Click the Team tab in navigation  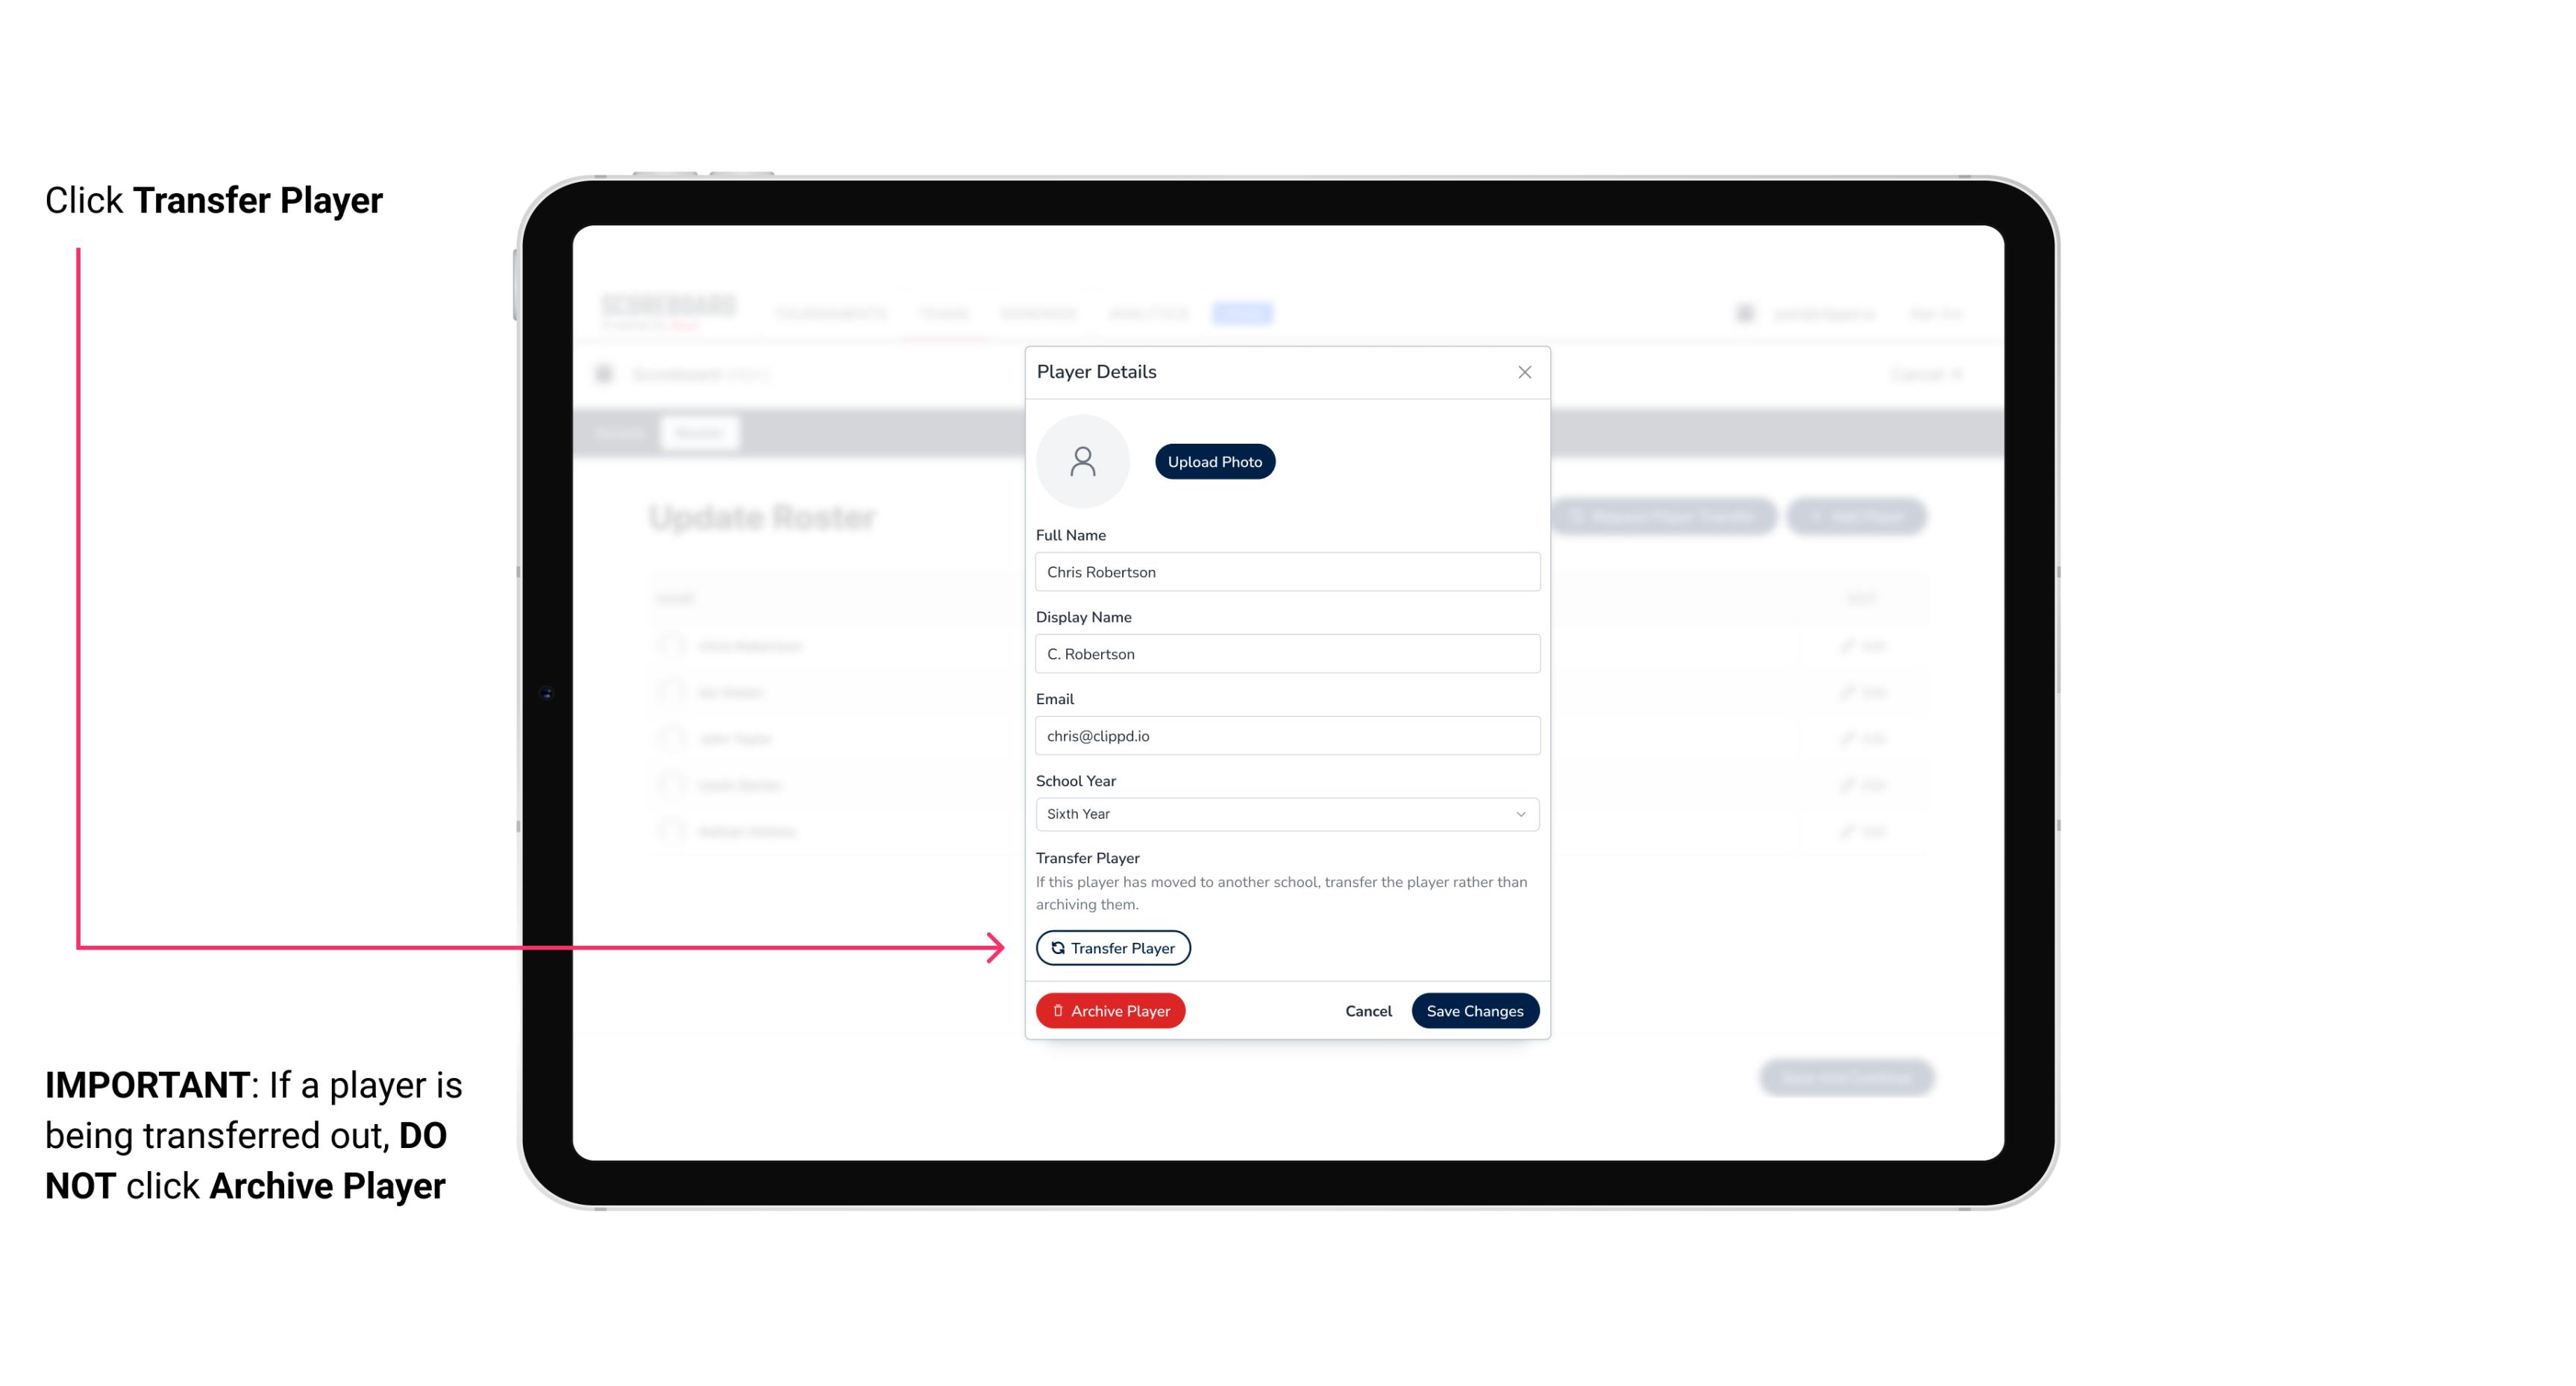point(947,313)
